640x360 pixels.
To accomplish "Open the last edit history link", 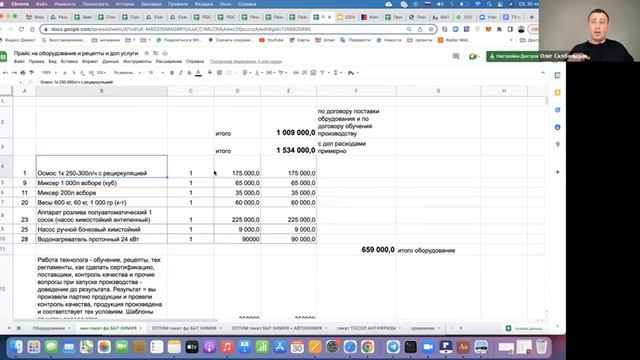I will (246, 61).
